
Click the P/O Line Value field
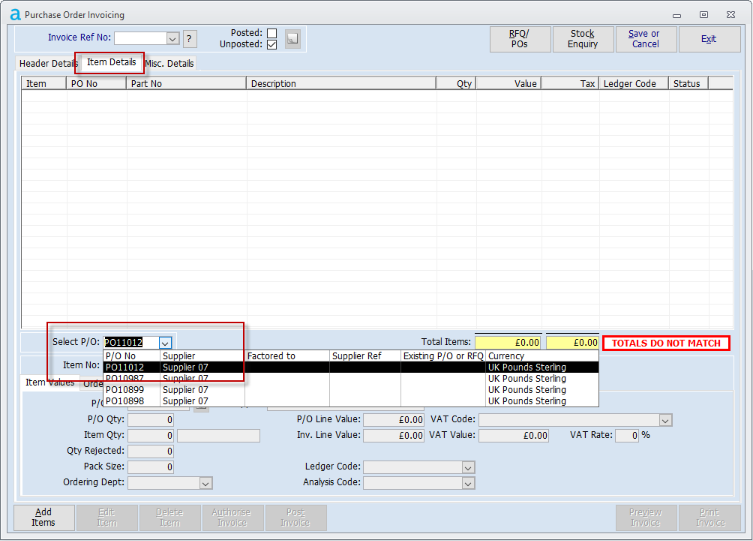click(x=394, y=420)
